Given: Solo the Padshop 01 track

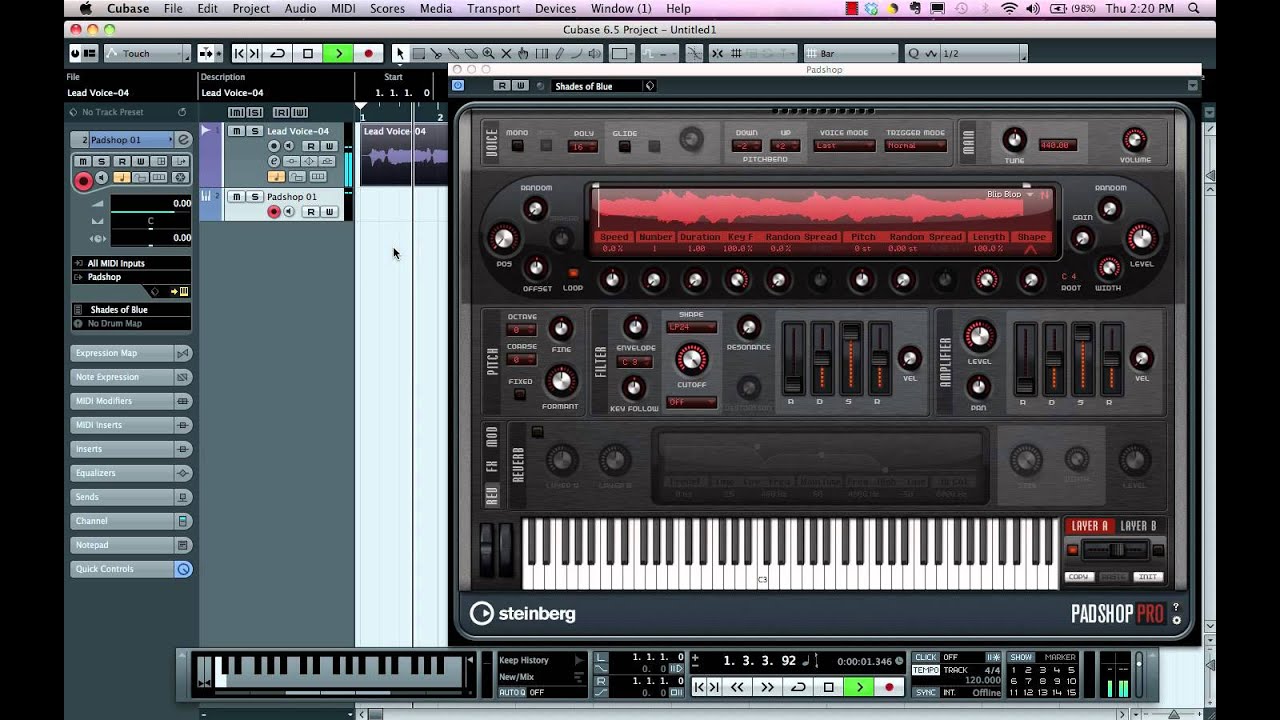Looking at the screenshot, I should [255, 197].
